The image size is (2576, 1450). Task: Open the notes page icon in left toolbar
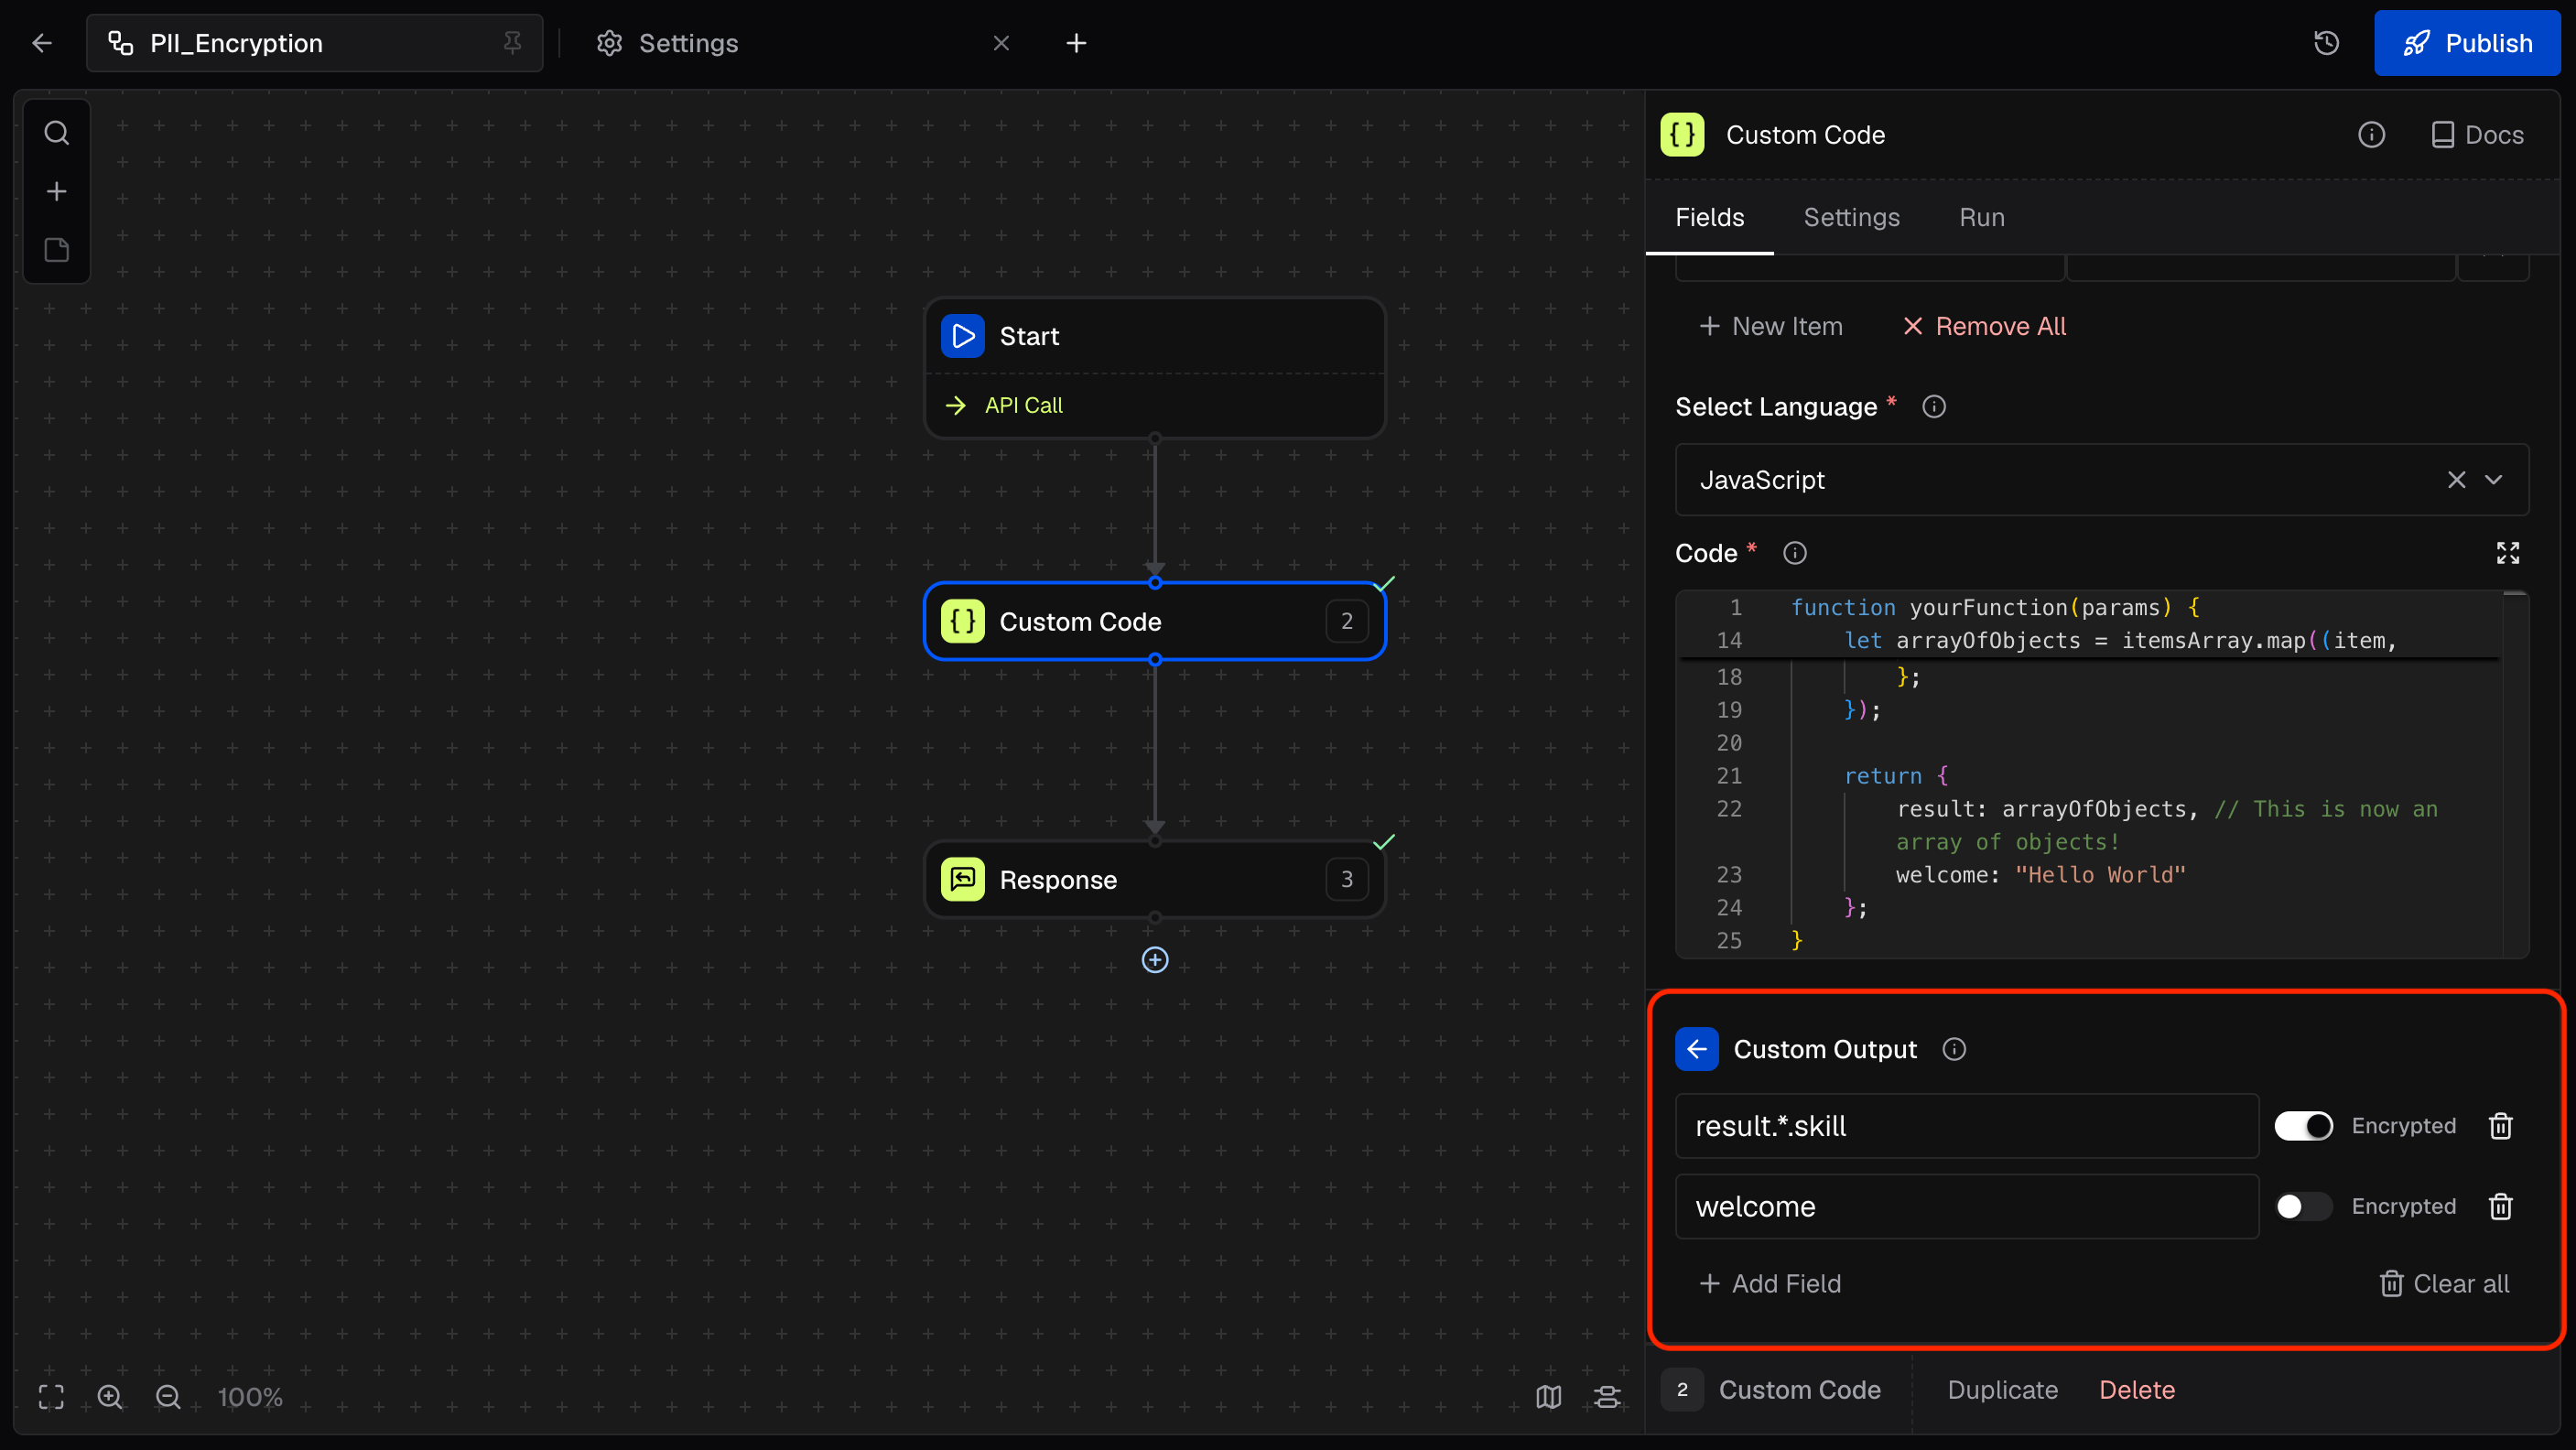click(x=57, y=250)
